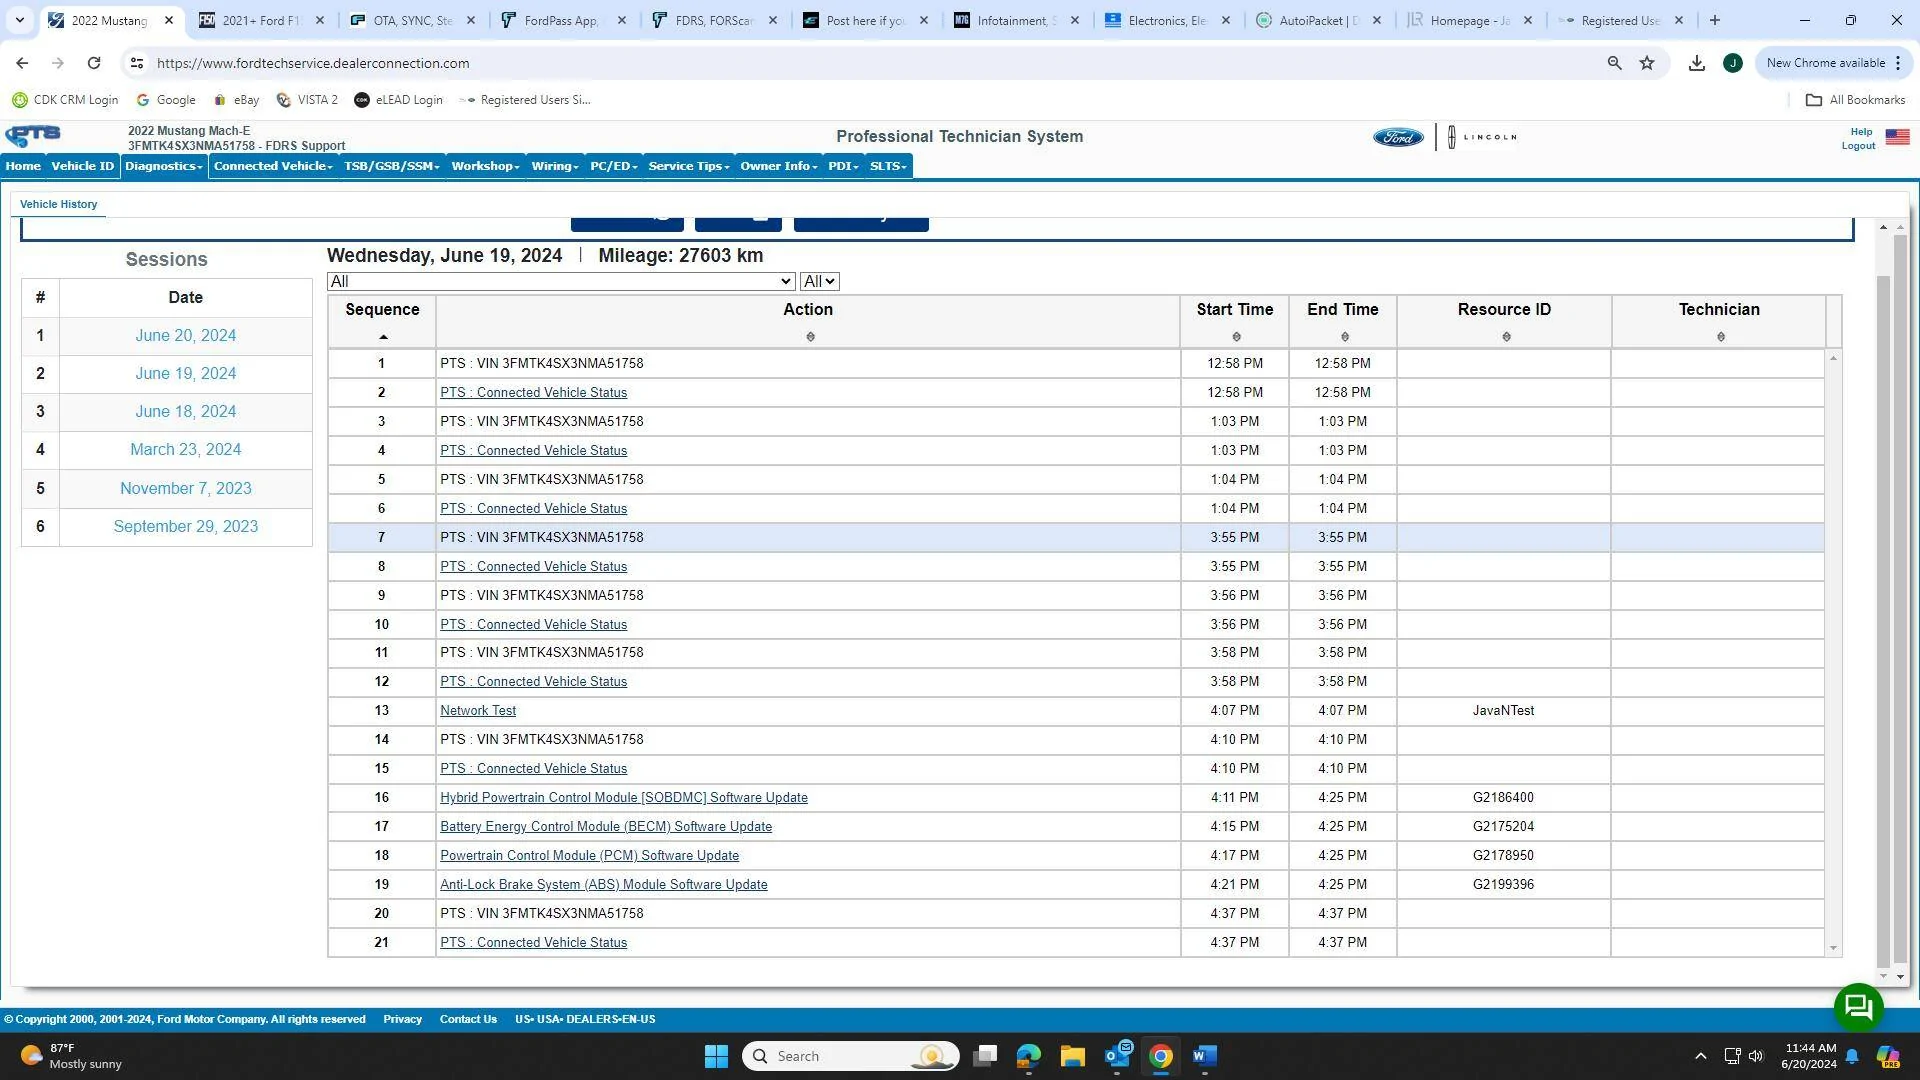Open the PDI menu

pyautogui.click(x=843, y=166)
